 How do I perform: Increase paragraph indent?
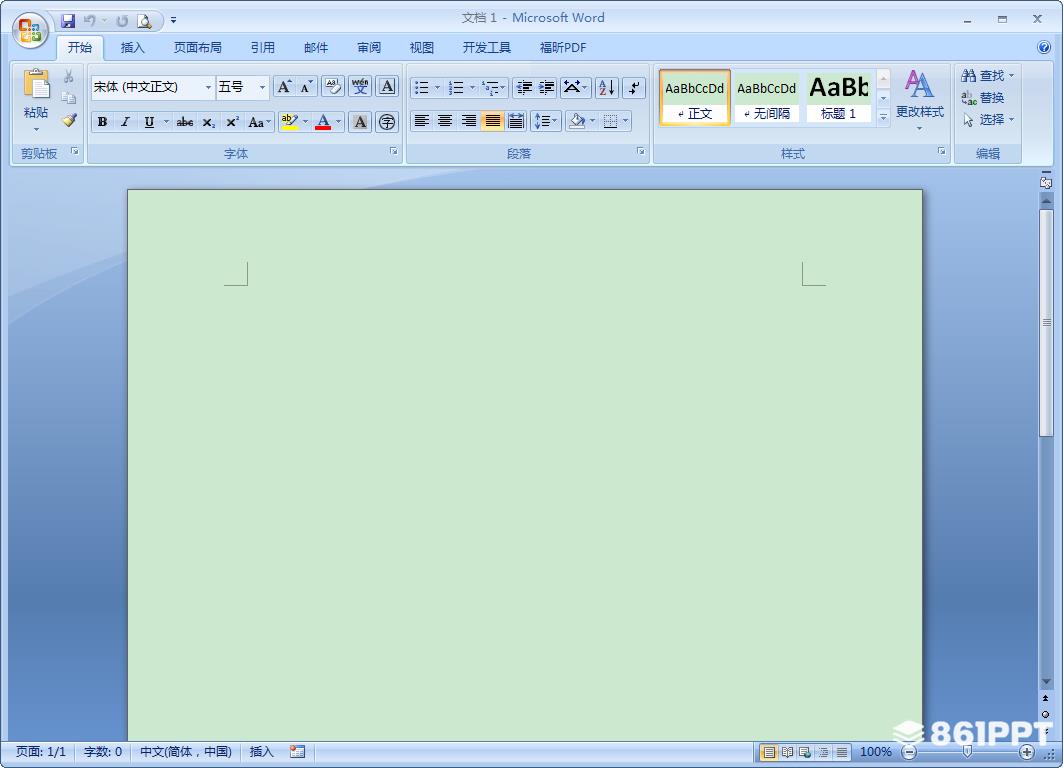pos(546,87)
